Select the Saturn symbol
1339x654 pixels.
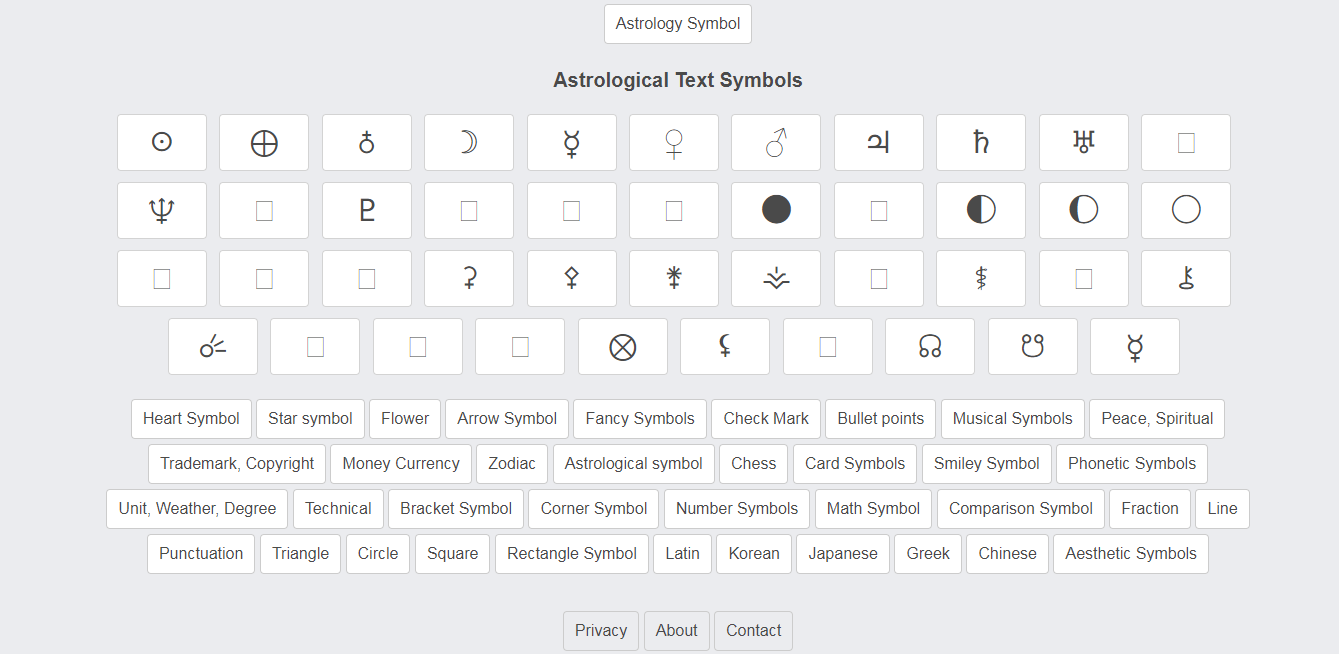point(981,142)
